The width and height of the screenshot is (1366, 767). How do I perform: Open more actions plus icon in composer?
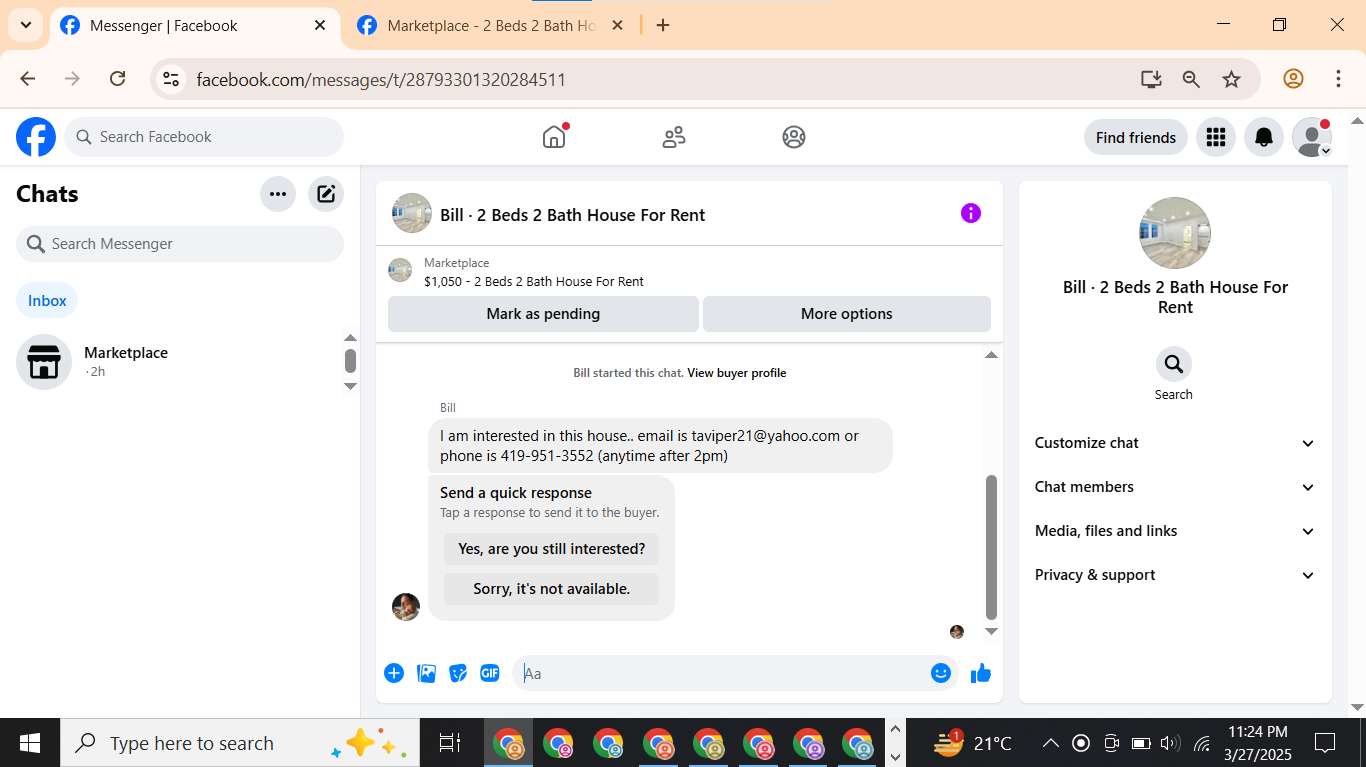click(x=394, y=673)
